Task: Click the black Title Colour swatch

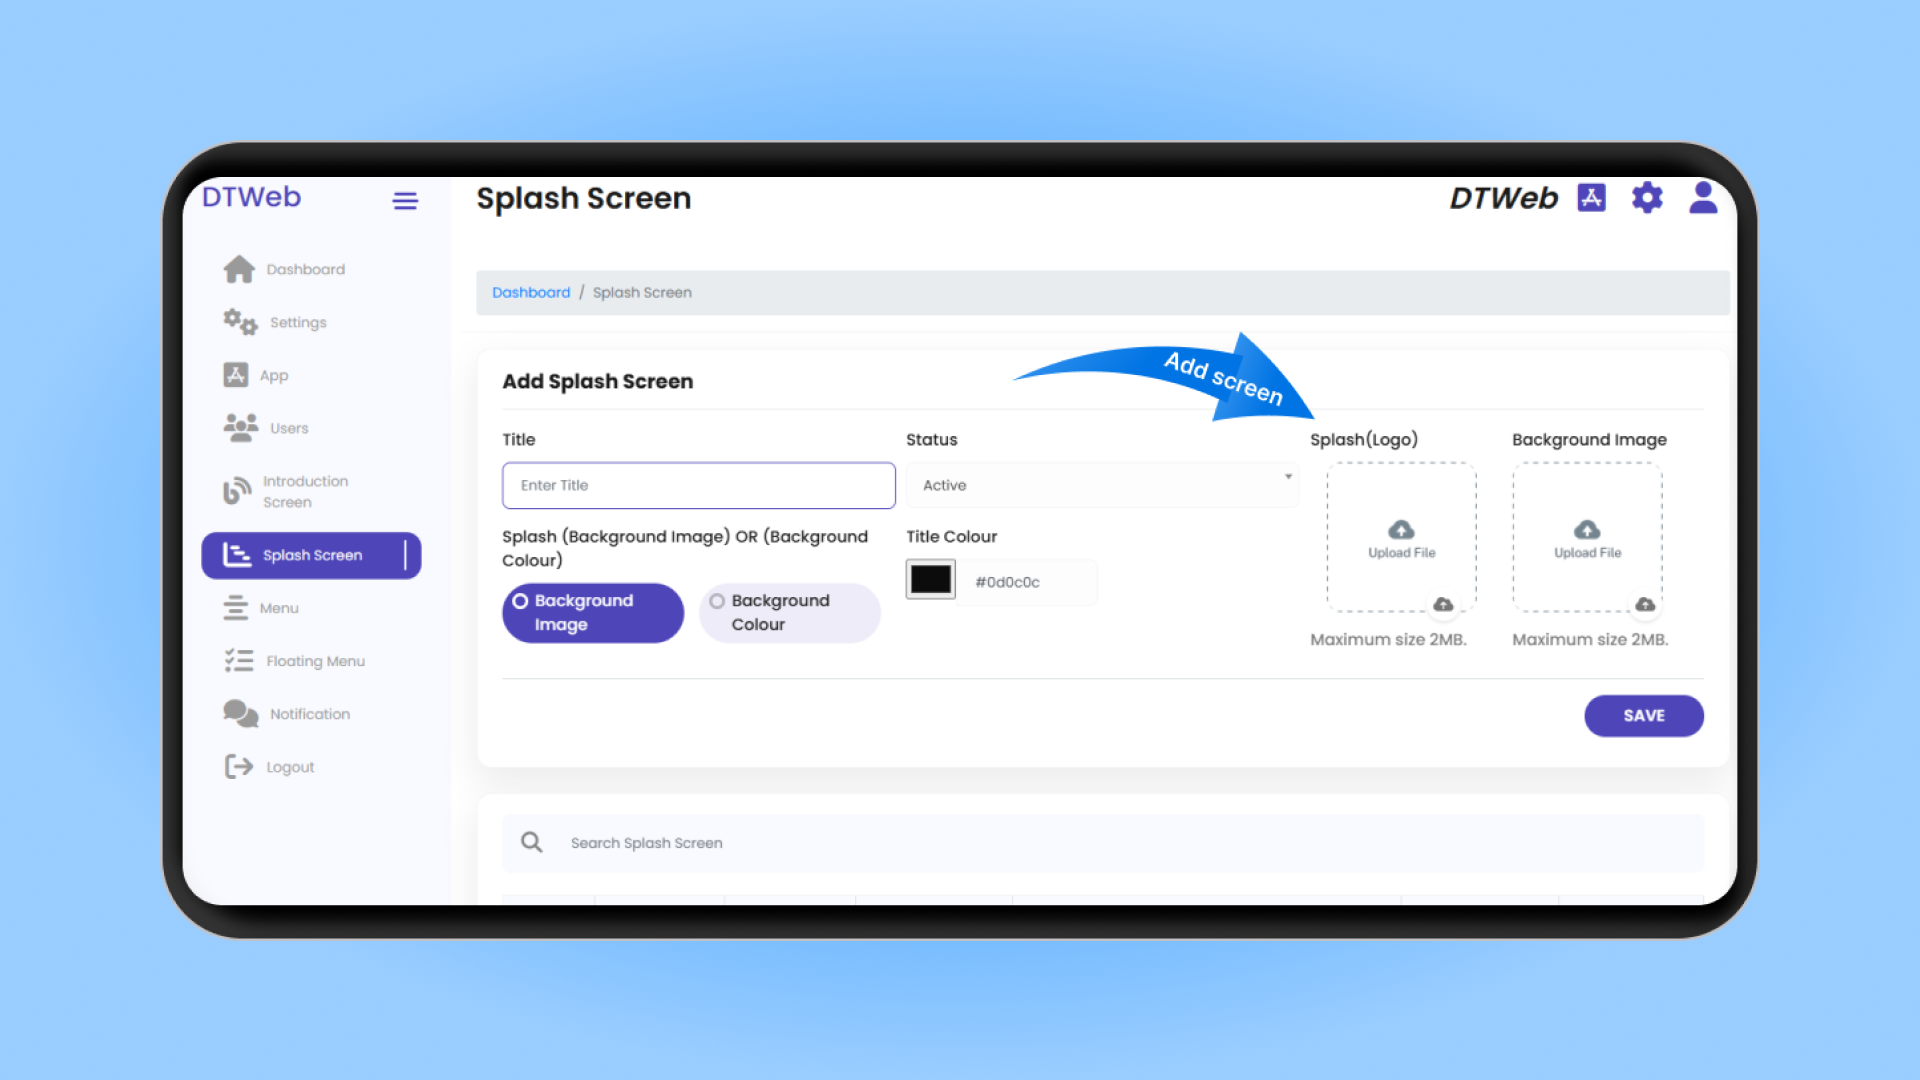Action: 930,580
